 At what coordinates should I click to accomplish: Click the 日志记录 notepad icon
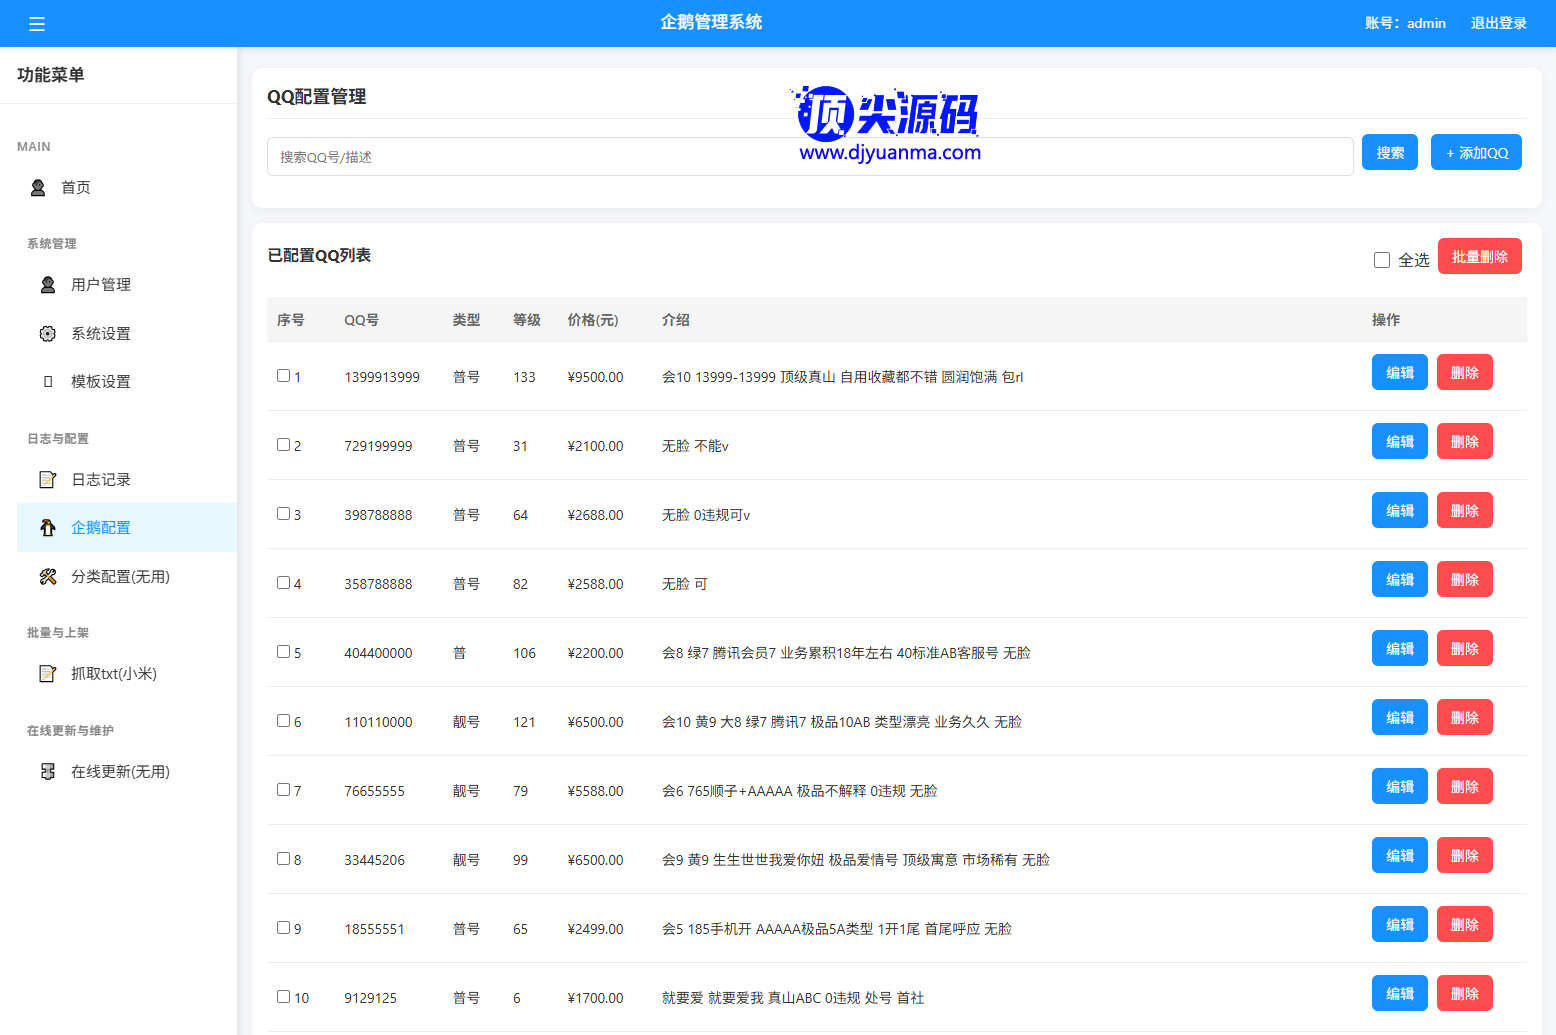tap(48, 480)
